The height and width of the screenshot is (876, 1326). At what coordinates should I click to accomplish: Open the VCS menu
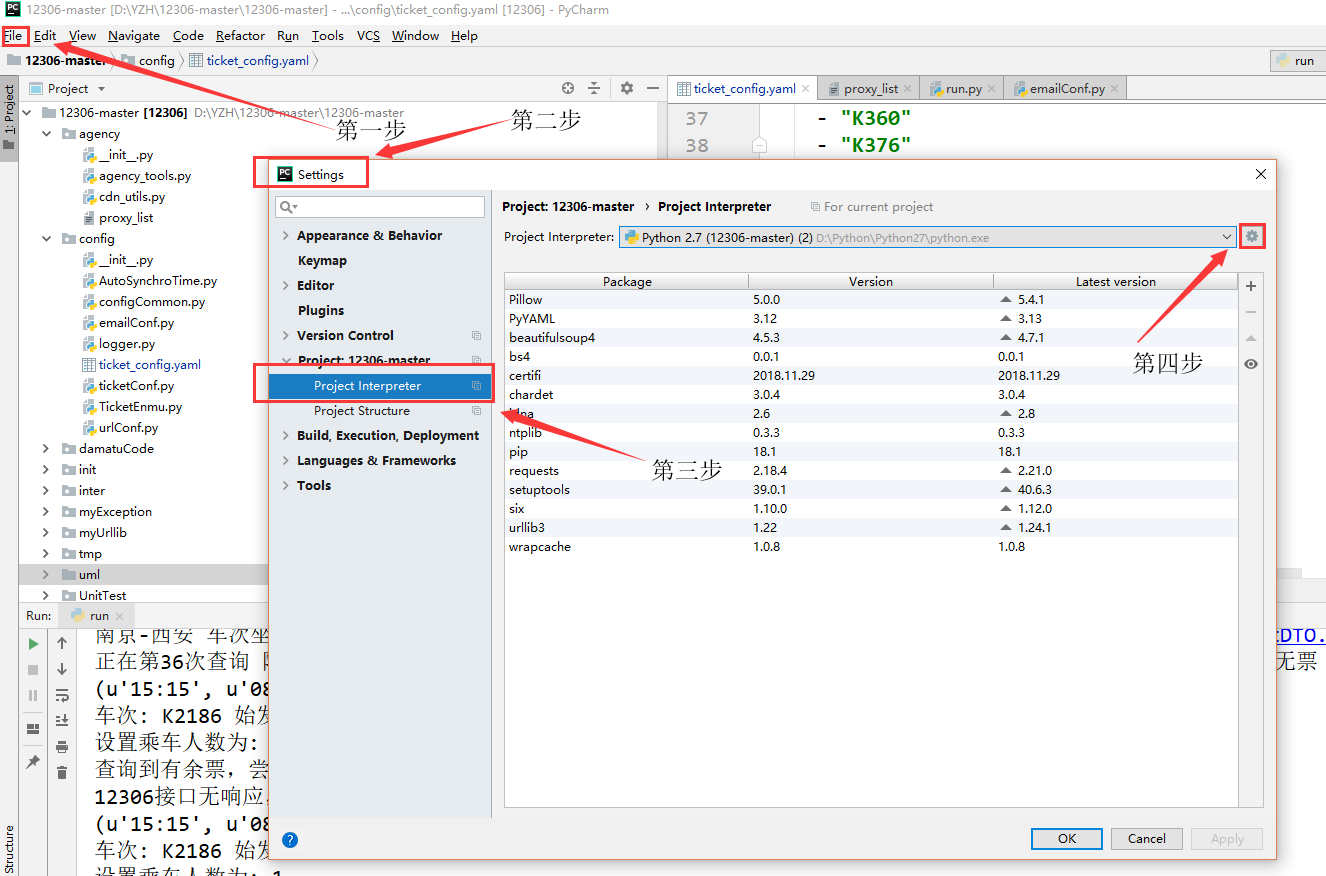[x=368, y=35]
